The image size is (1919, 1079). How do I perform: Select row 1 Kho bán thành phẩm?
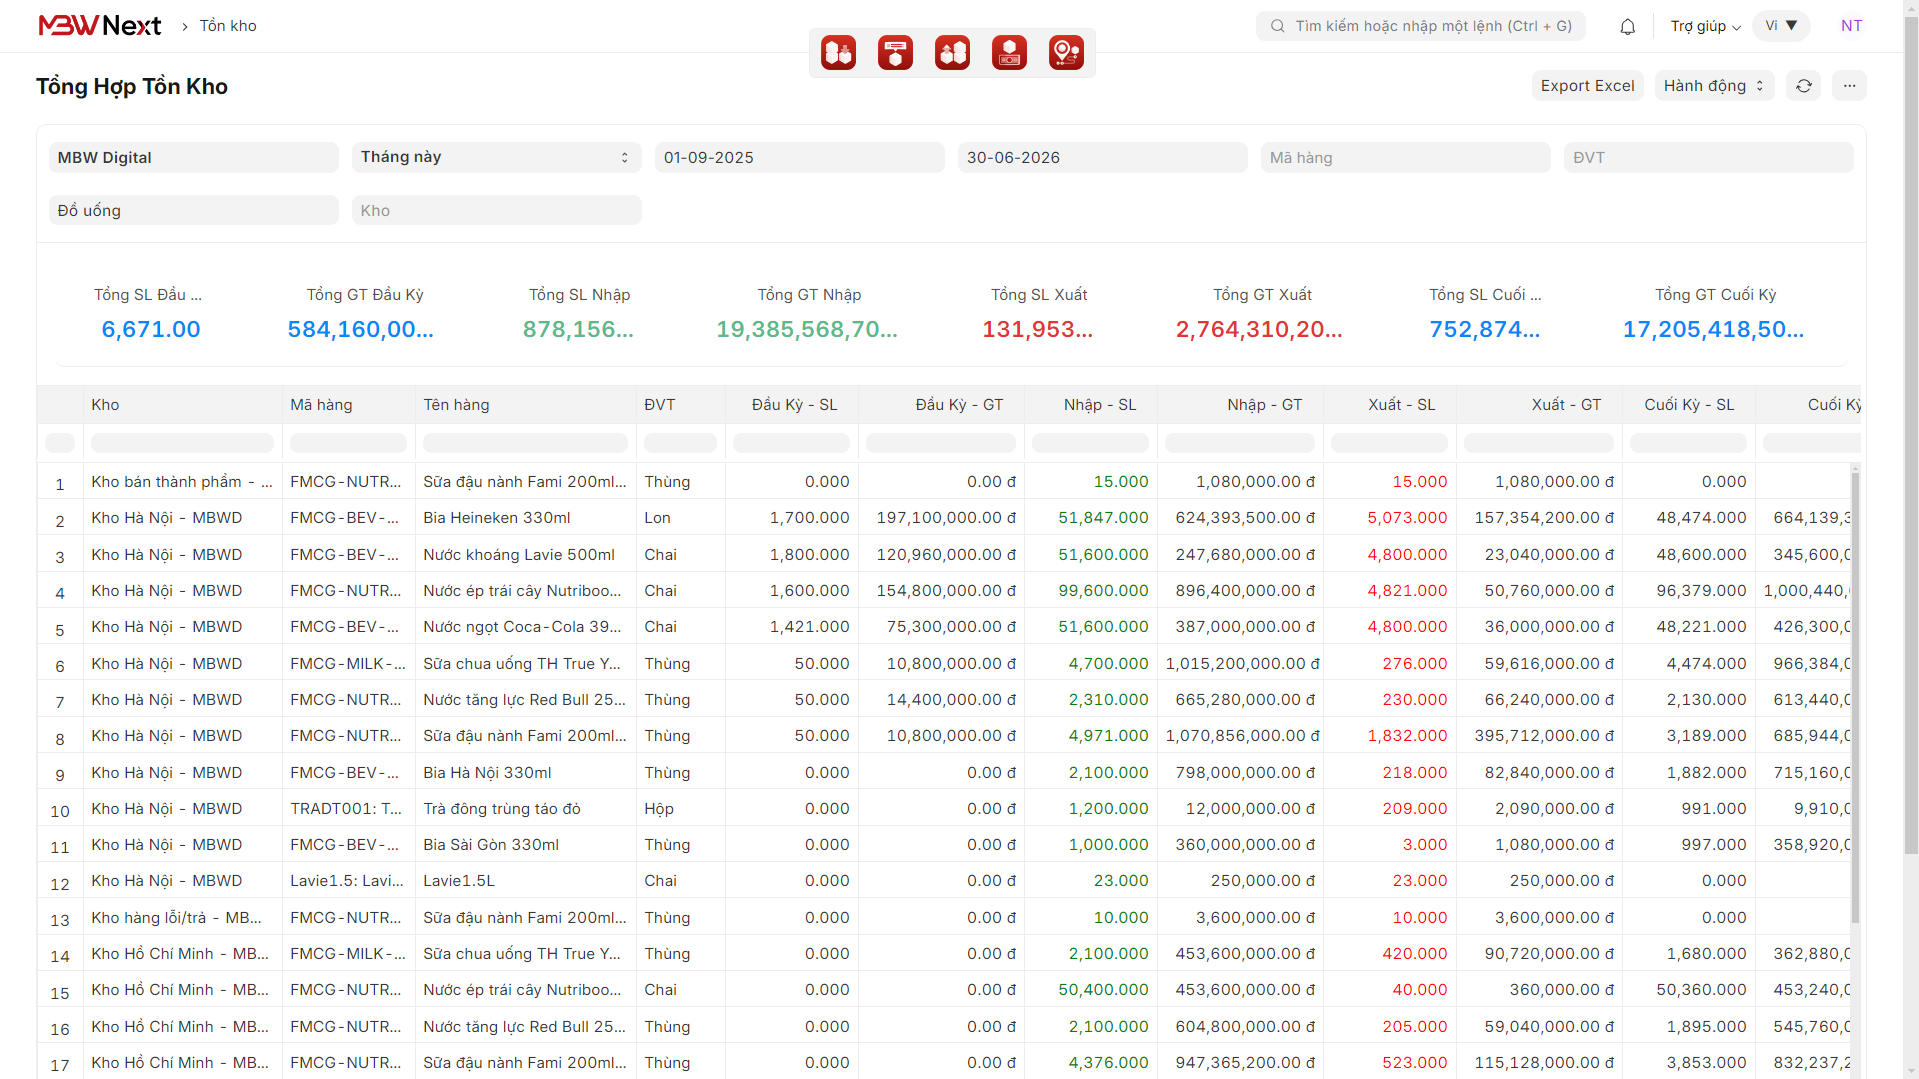[182, 482]
